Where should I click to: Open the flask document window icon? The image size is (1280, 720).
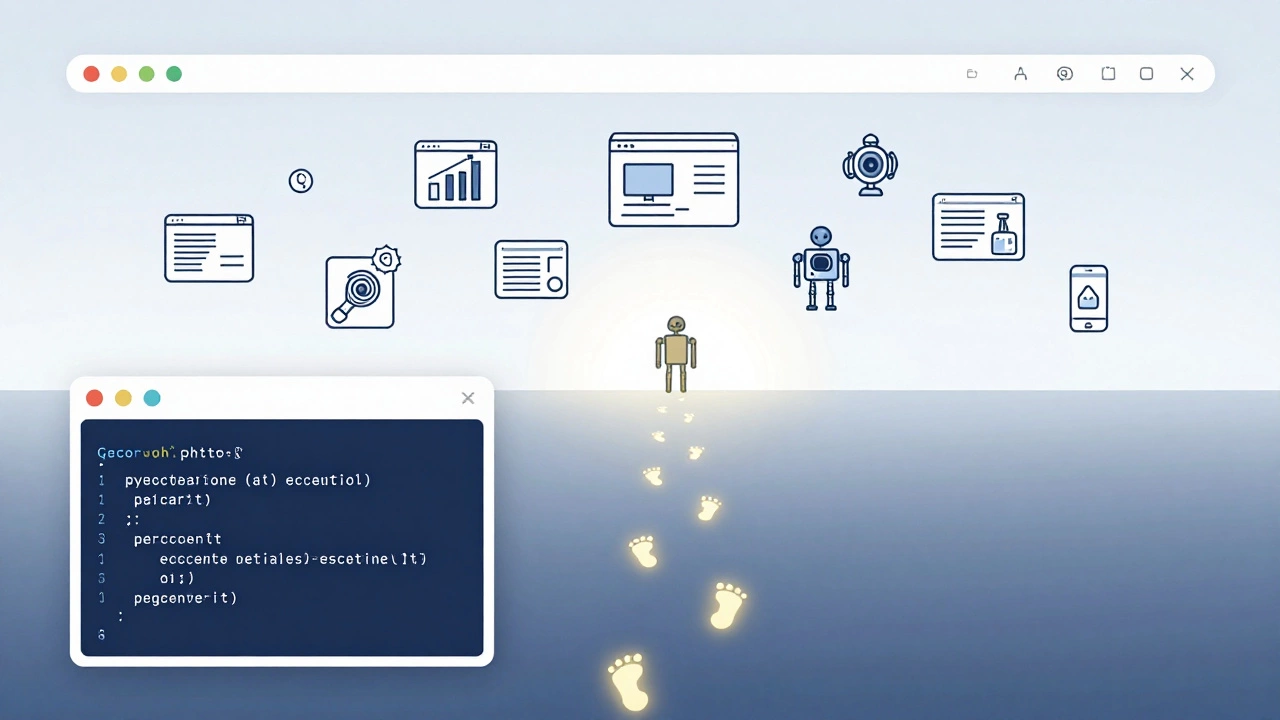pyautogui.click(x=978, y=226)
